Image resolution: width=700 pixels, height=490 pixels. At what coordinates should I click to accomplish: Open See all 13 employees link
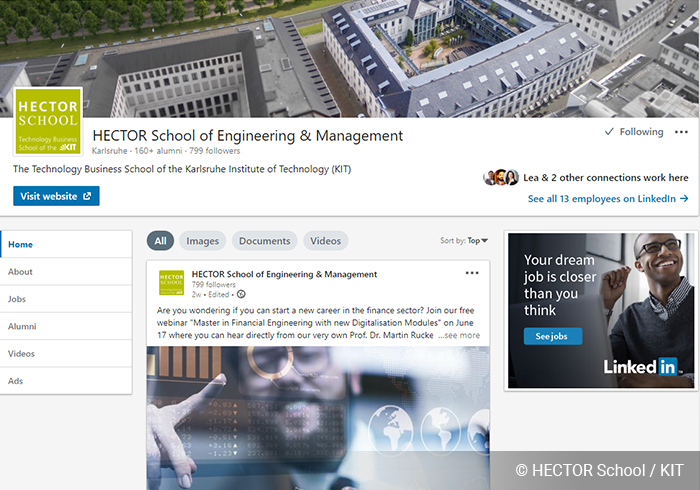[x=608, y=199]
